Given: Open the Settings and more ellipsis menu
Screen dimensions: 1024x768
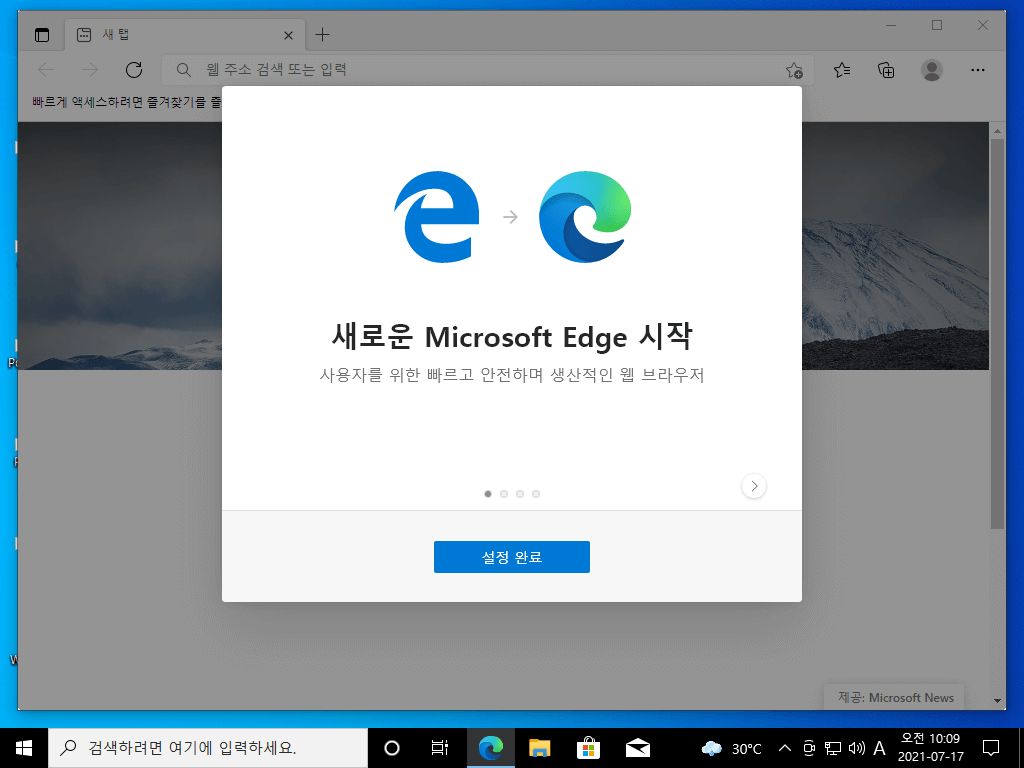Looking at the screenshot, I should 978,70.
